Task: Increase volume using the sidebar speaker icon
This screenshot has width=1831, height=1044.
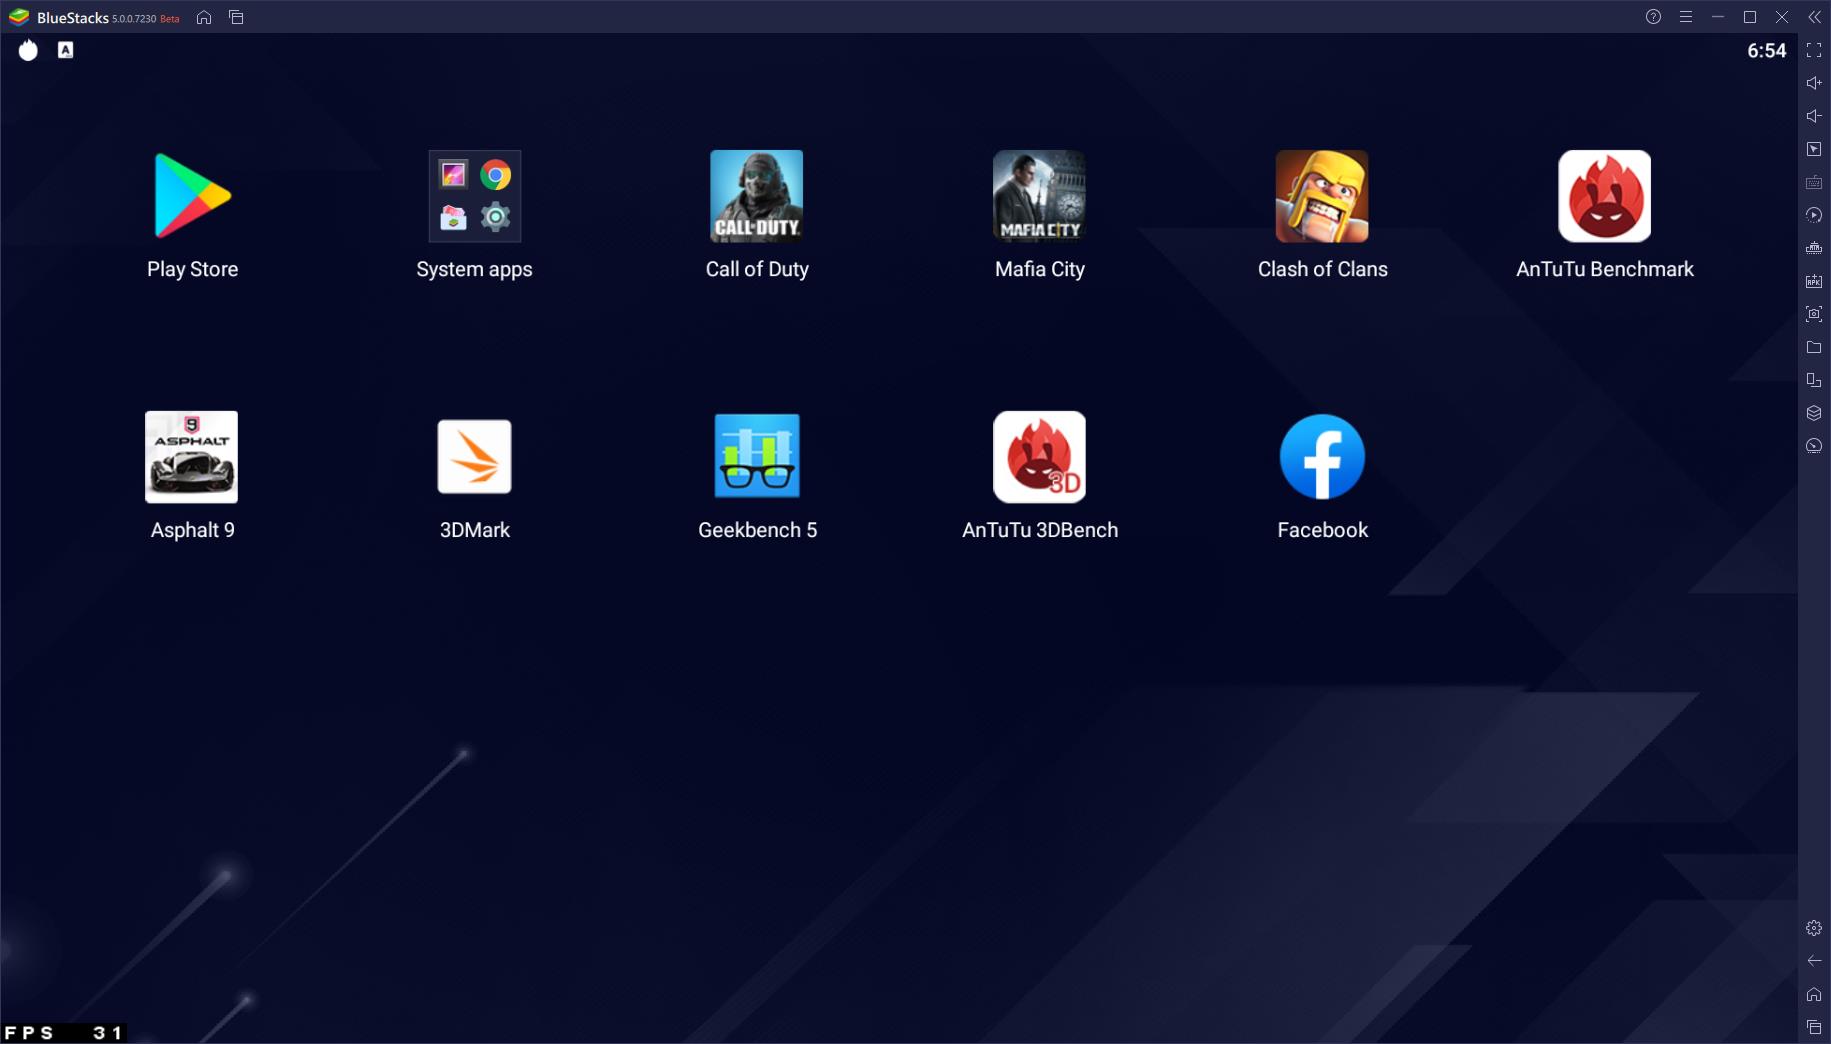Action: 1813,83
